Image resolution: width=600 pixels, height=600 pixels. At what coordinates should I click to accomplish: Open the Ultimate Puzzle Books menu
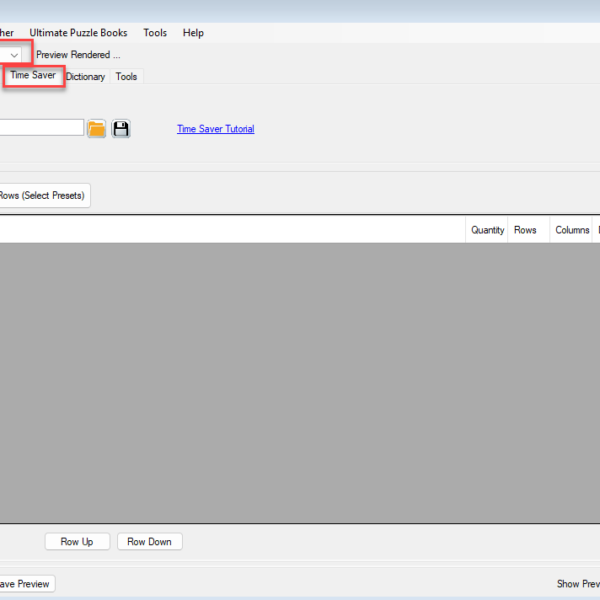click(x=78, y=33)
